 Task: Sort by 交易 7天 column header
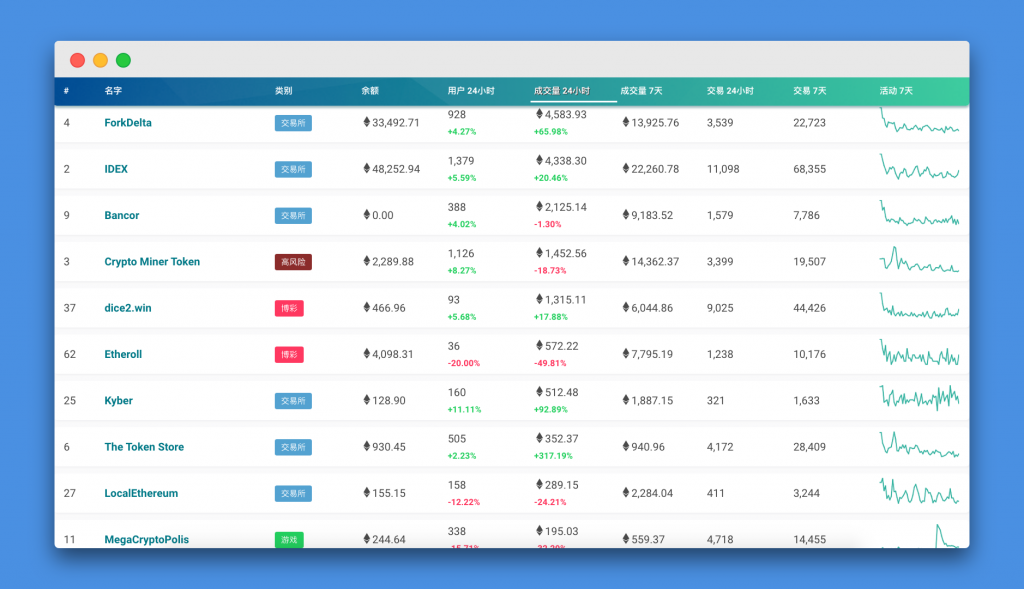point(809,91)
